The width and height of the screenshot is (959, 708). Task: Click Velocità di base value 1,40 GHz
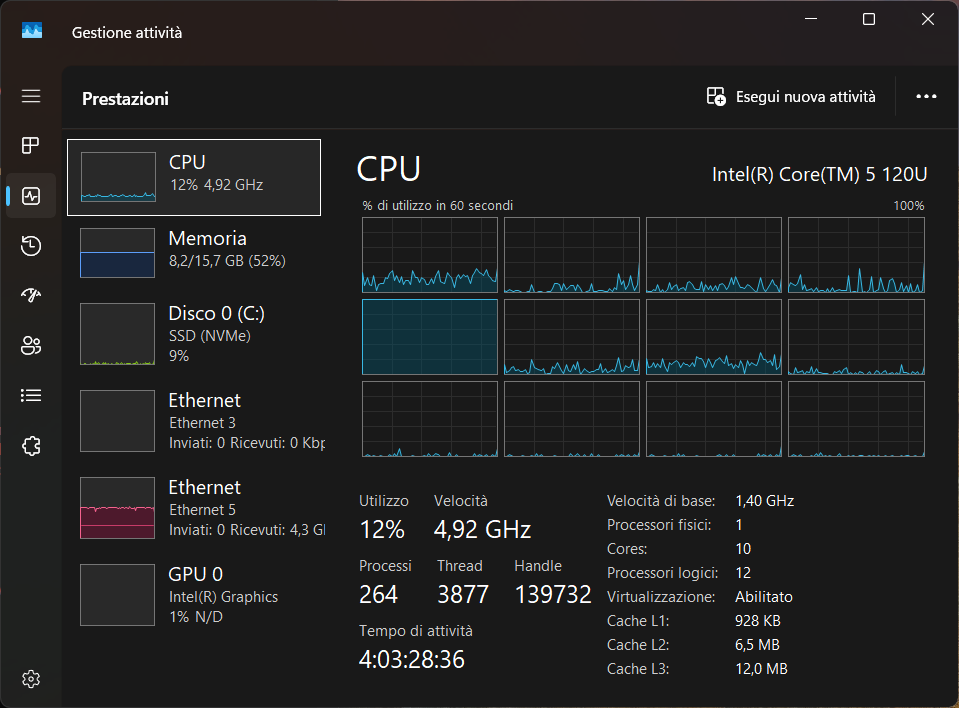[x=765, y=501]
